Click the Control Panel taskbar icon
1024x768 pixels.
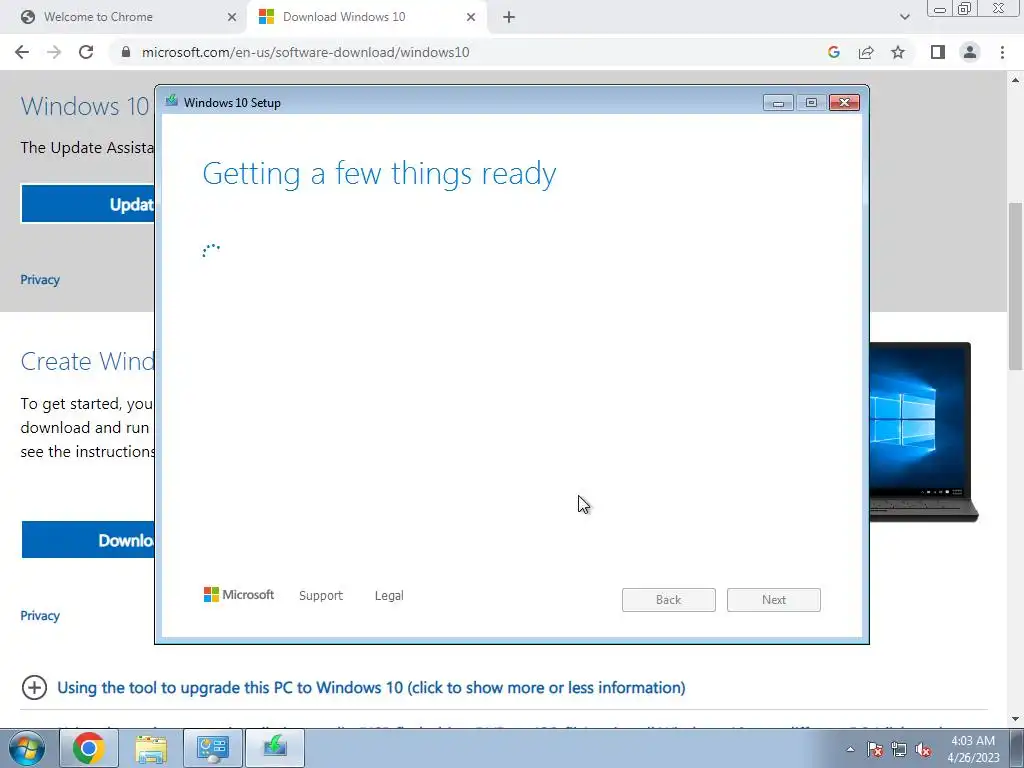(213, 748)
